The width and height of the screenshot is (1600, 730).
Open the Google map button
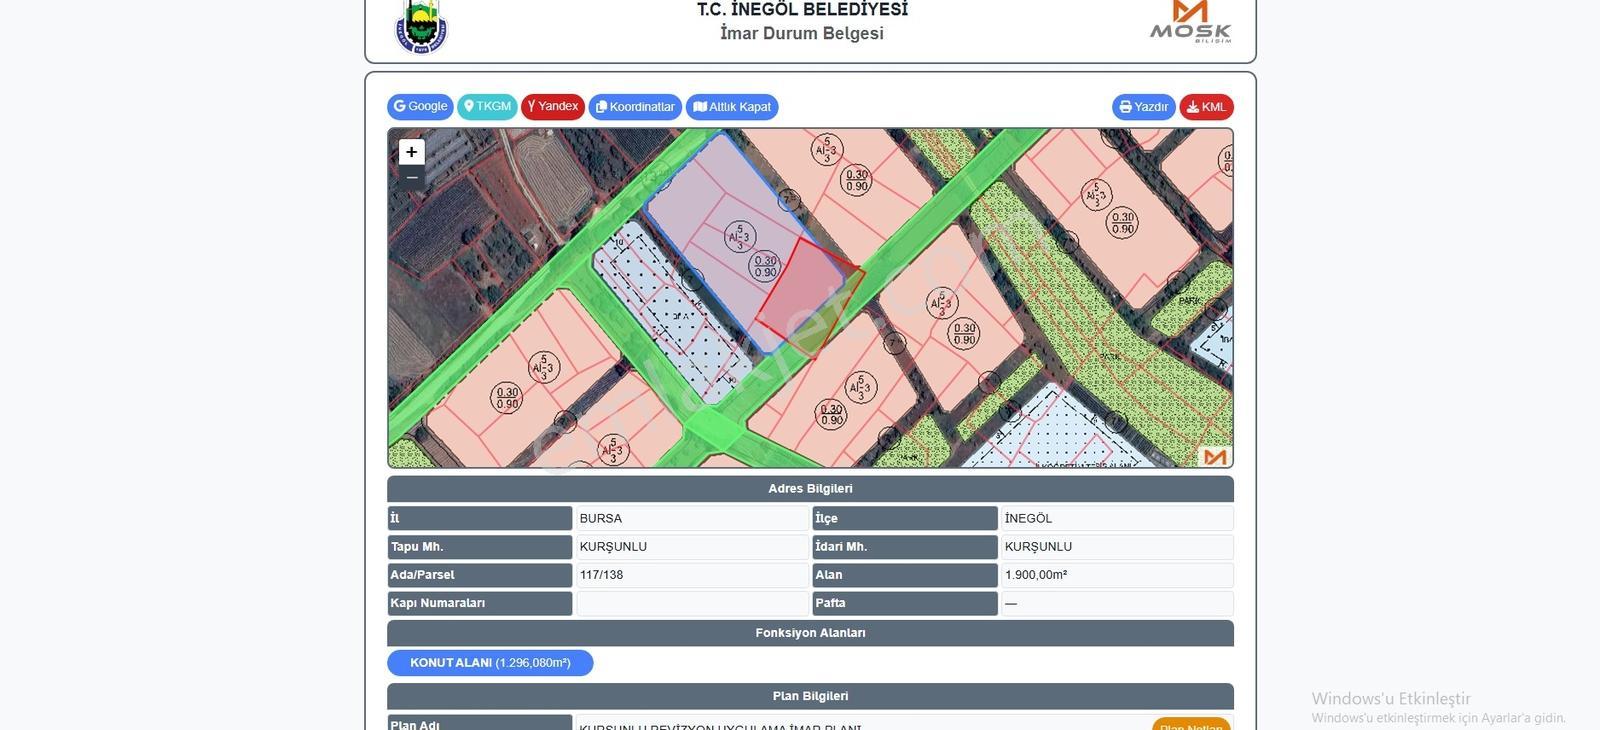pos(420,107)
